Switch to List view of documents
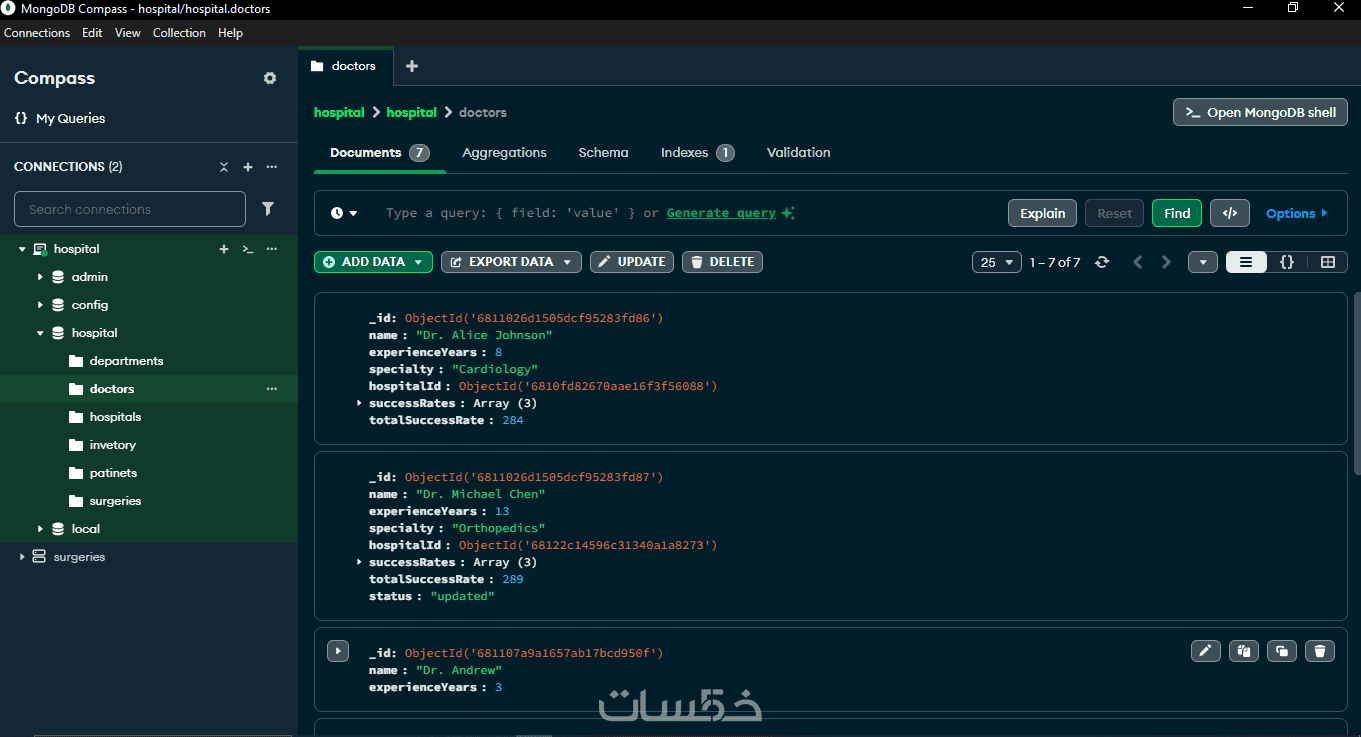The height and width of the screenshot is (737, 1361). pos(1246,262)
